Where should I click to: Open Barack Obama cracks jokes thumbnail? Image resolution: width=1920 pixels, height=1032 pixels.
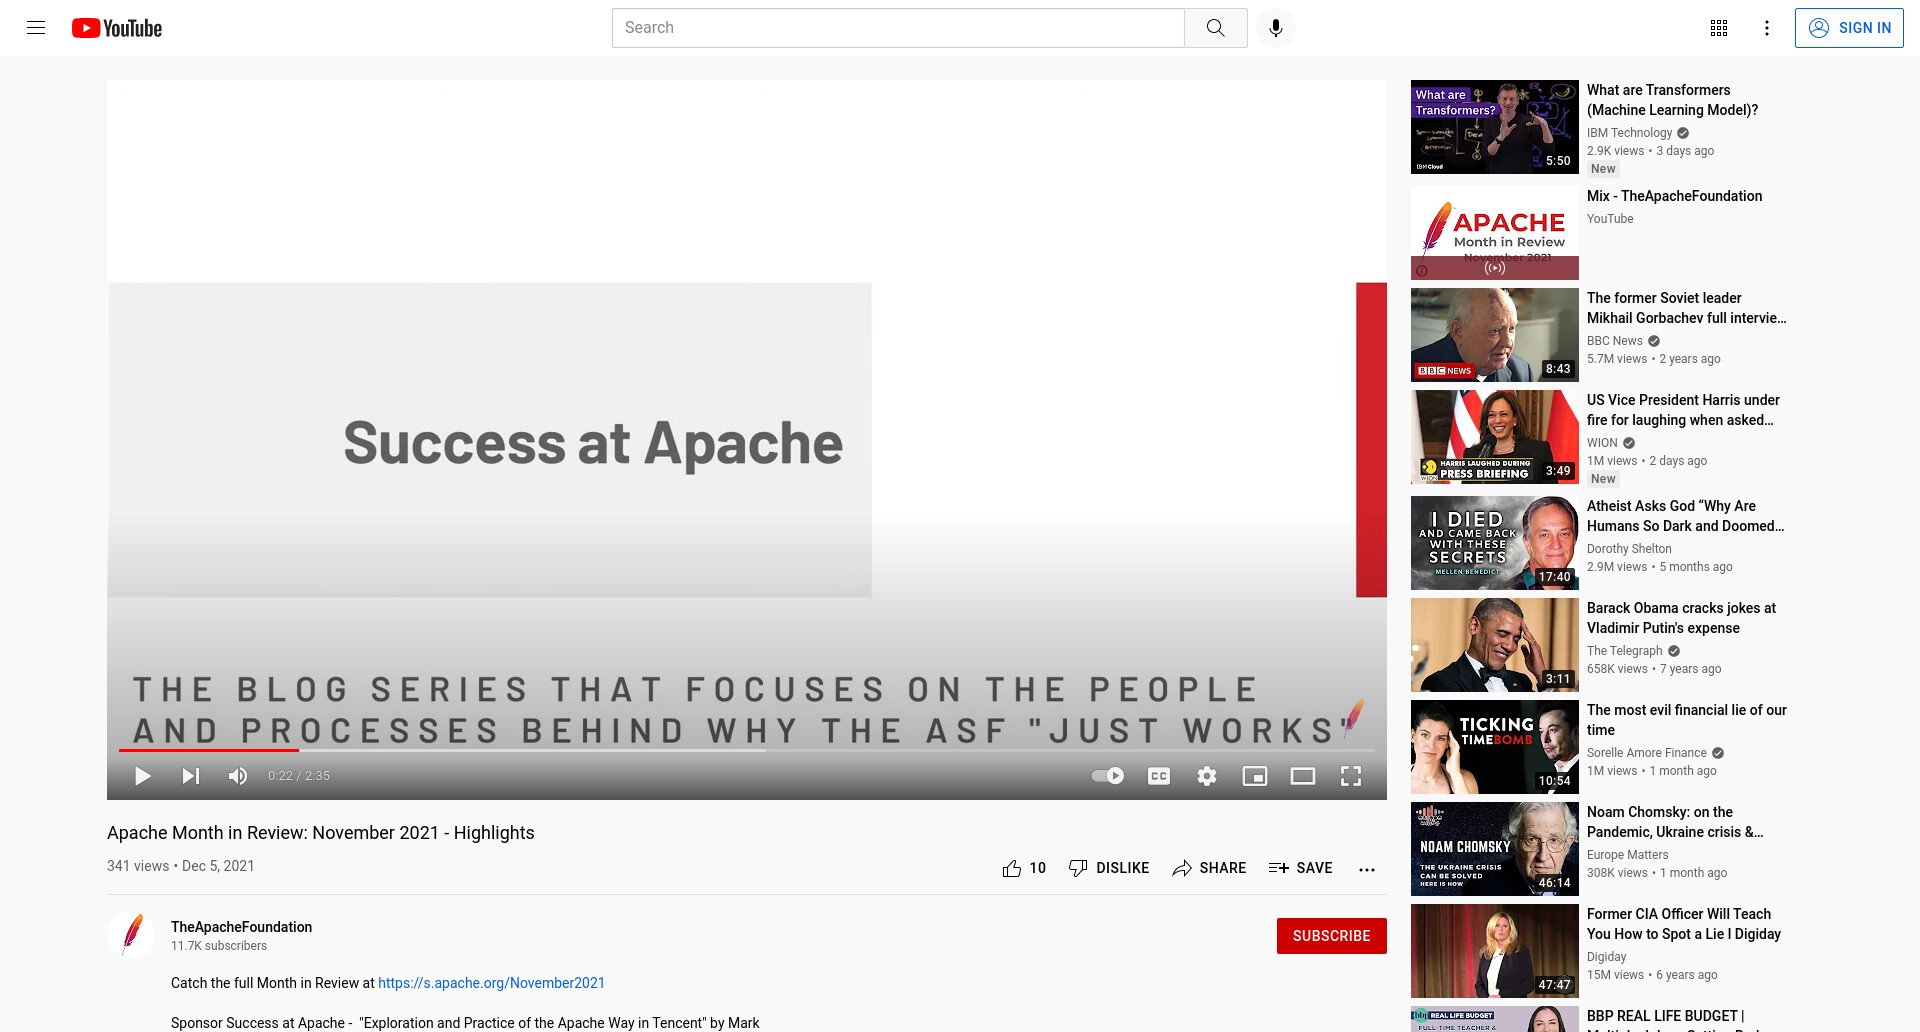(x=1494, y=645)
